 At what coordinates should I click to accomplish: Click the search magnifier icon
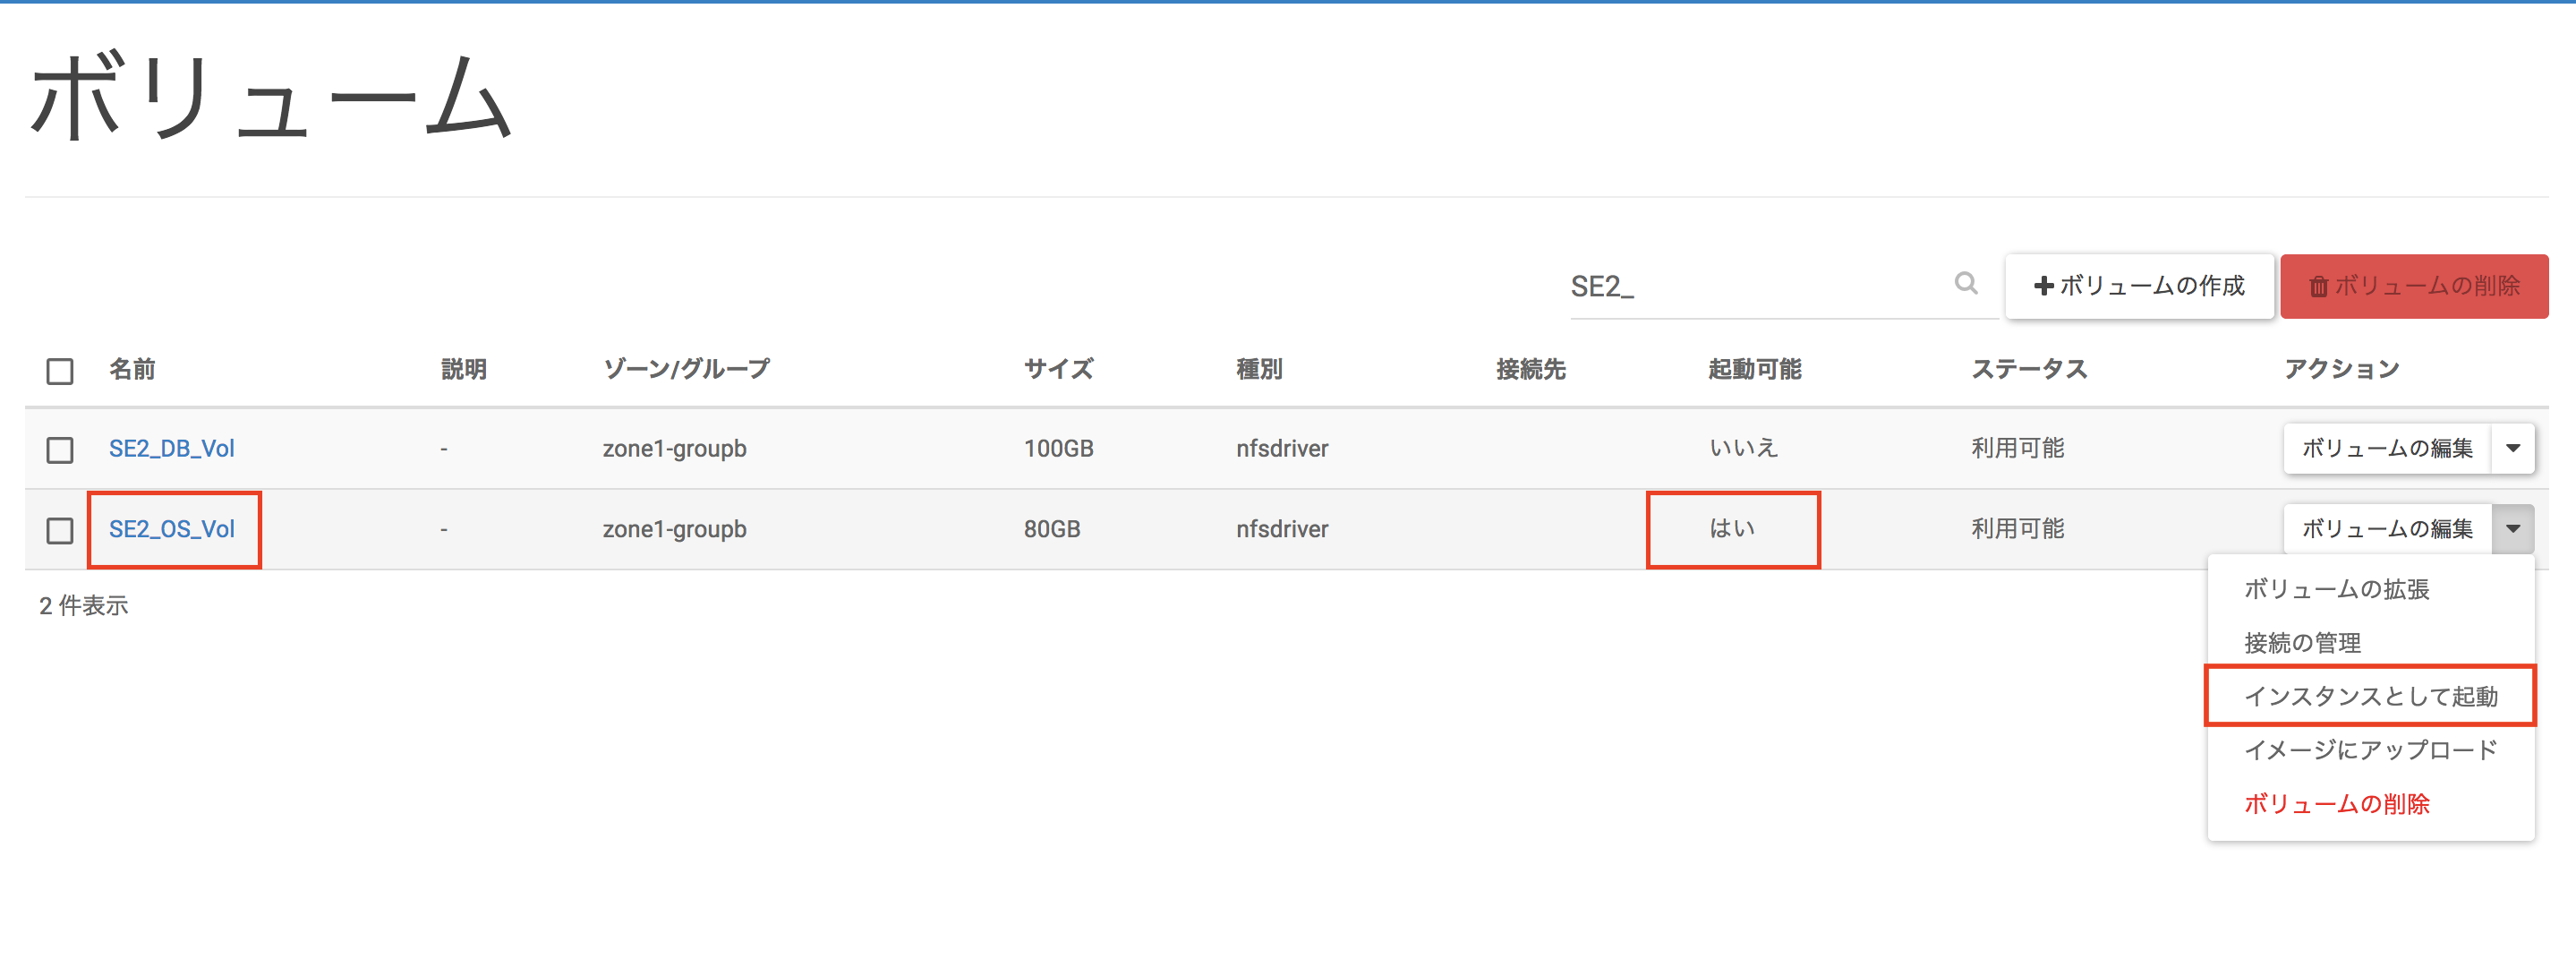(x=1965, y=284)
